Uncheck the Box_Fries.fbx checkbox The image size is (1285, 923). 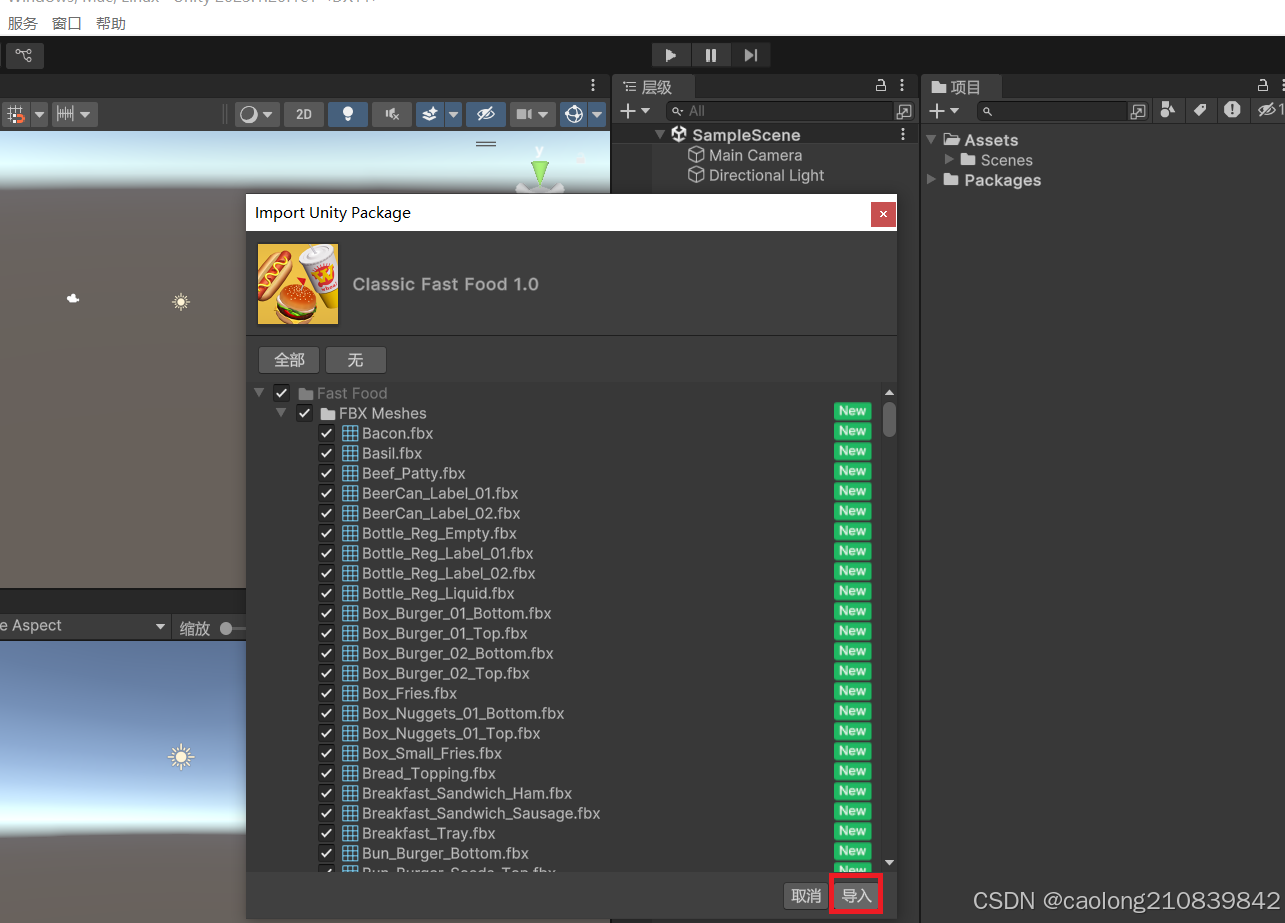pos(326,693)
